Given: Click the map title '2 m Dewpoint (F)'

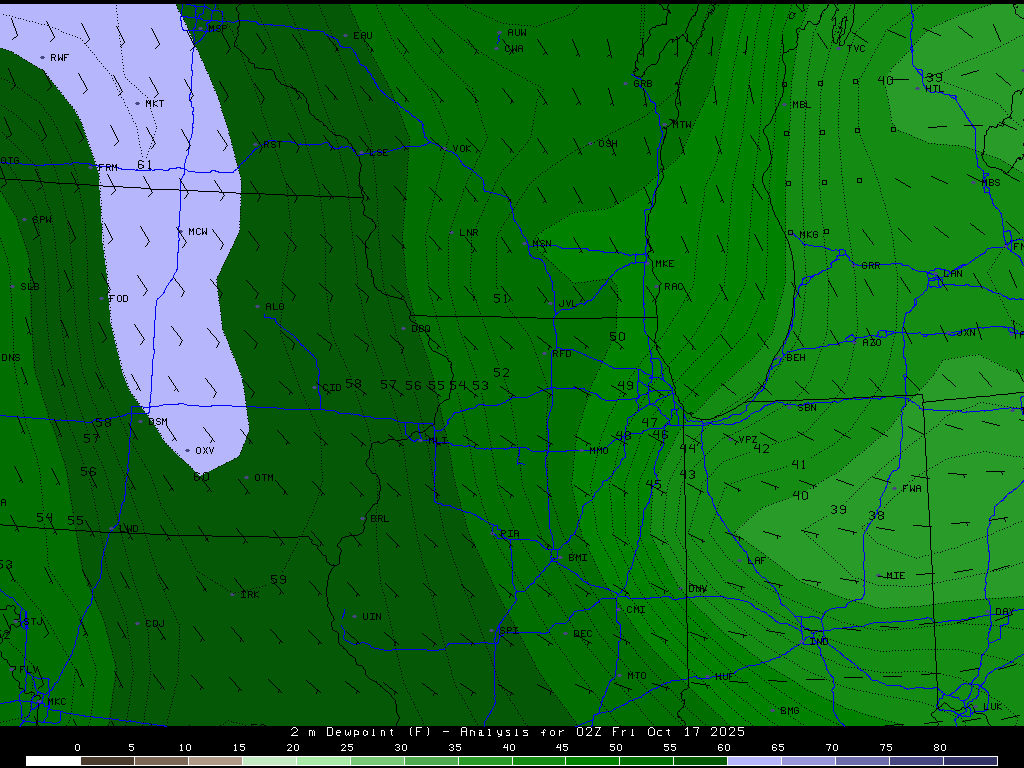Looking at the screenshot, I should pos(360,732).
